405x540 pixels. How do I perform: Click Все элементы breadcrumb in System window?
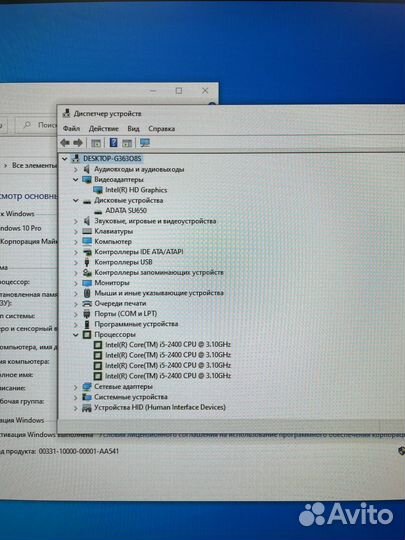click(x=34, y=166)
